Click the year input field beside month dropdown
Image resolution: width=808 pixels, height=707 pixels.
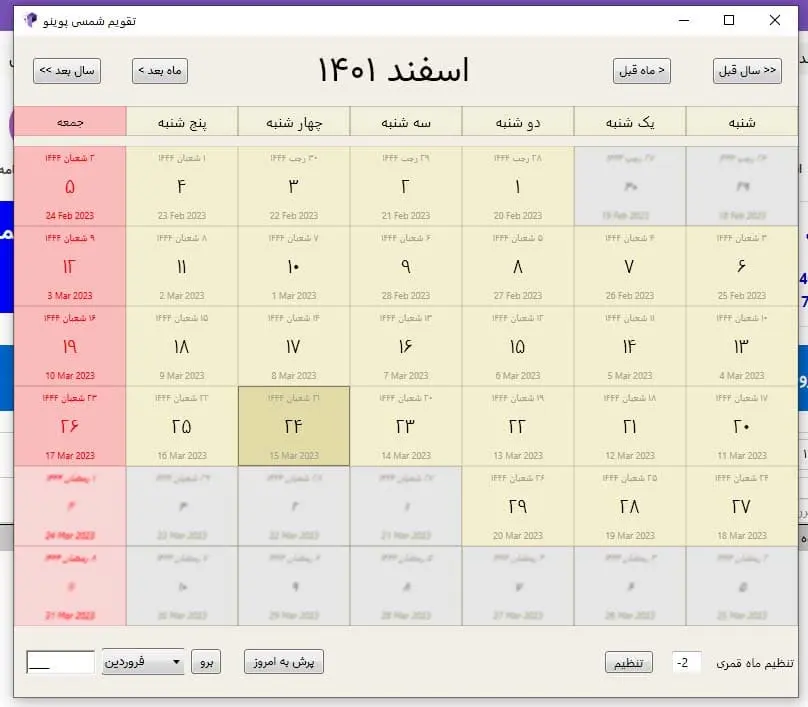point(60,662)
